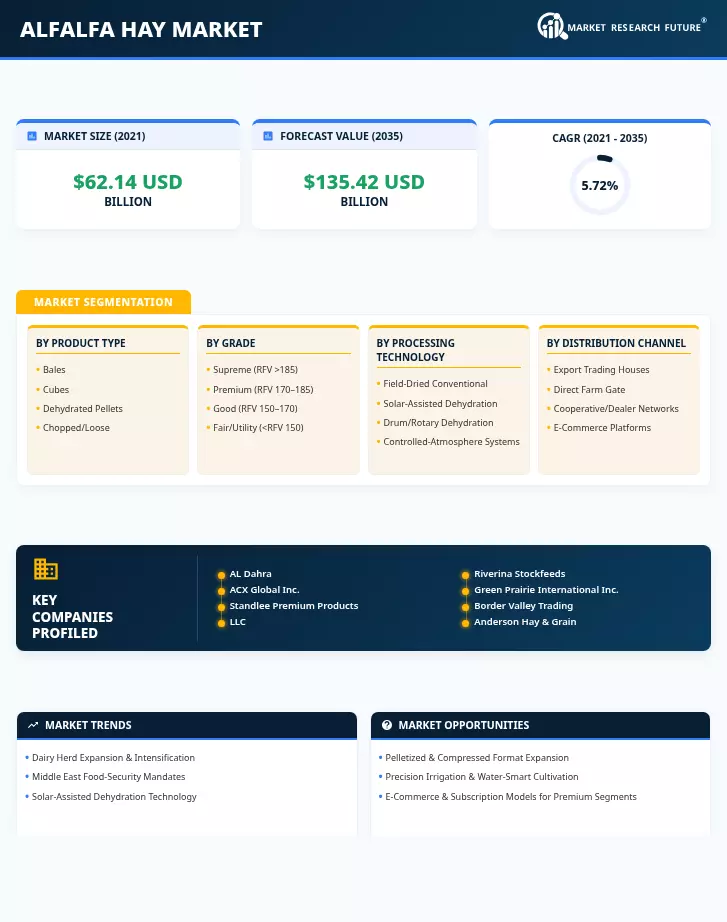Click the $135.42 USD forecast value
The width and height of the screenshot is (727, 922).
click(x=364, y=182)
